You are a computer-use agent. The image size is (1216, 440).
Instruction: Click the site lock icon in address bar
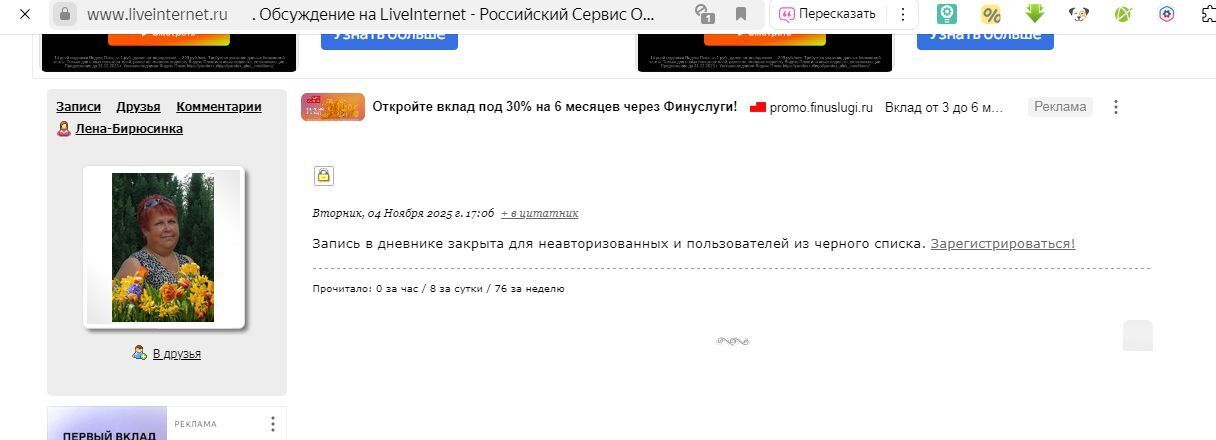[64, 14]
